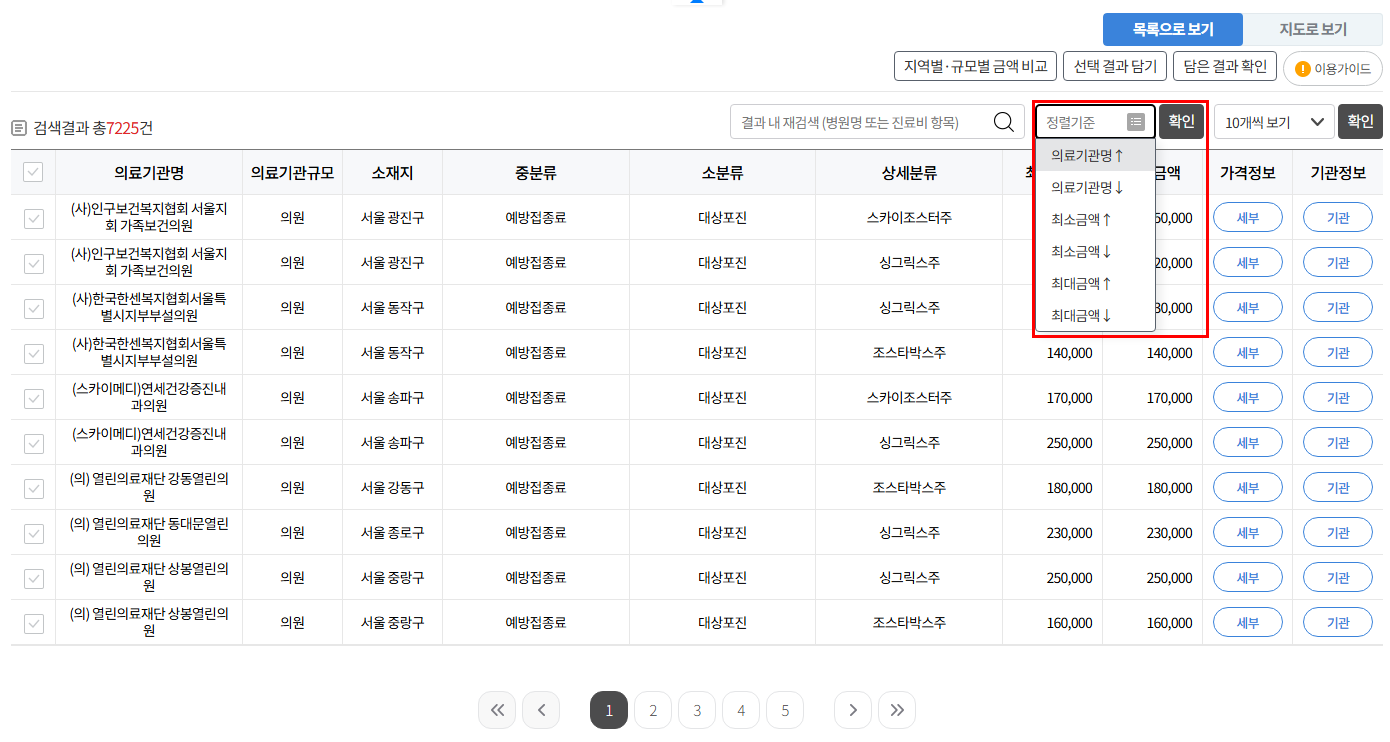1390x742 pixels.
Task: Click the 결과 내 재검색 input field
Action: 860,121
